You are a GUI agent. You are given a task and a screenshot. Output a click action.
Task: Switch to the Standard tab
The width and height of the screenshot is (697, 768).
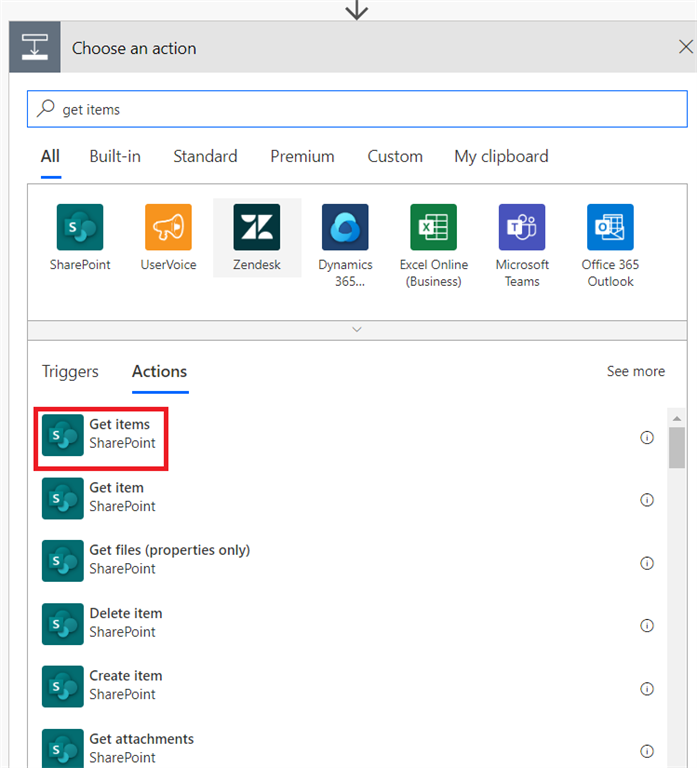coord(205,156)
